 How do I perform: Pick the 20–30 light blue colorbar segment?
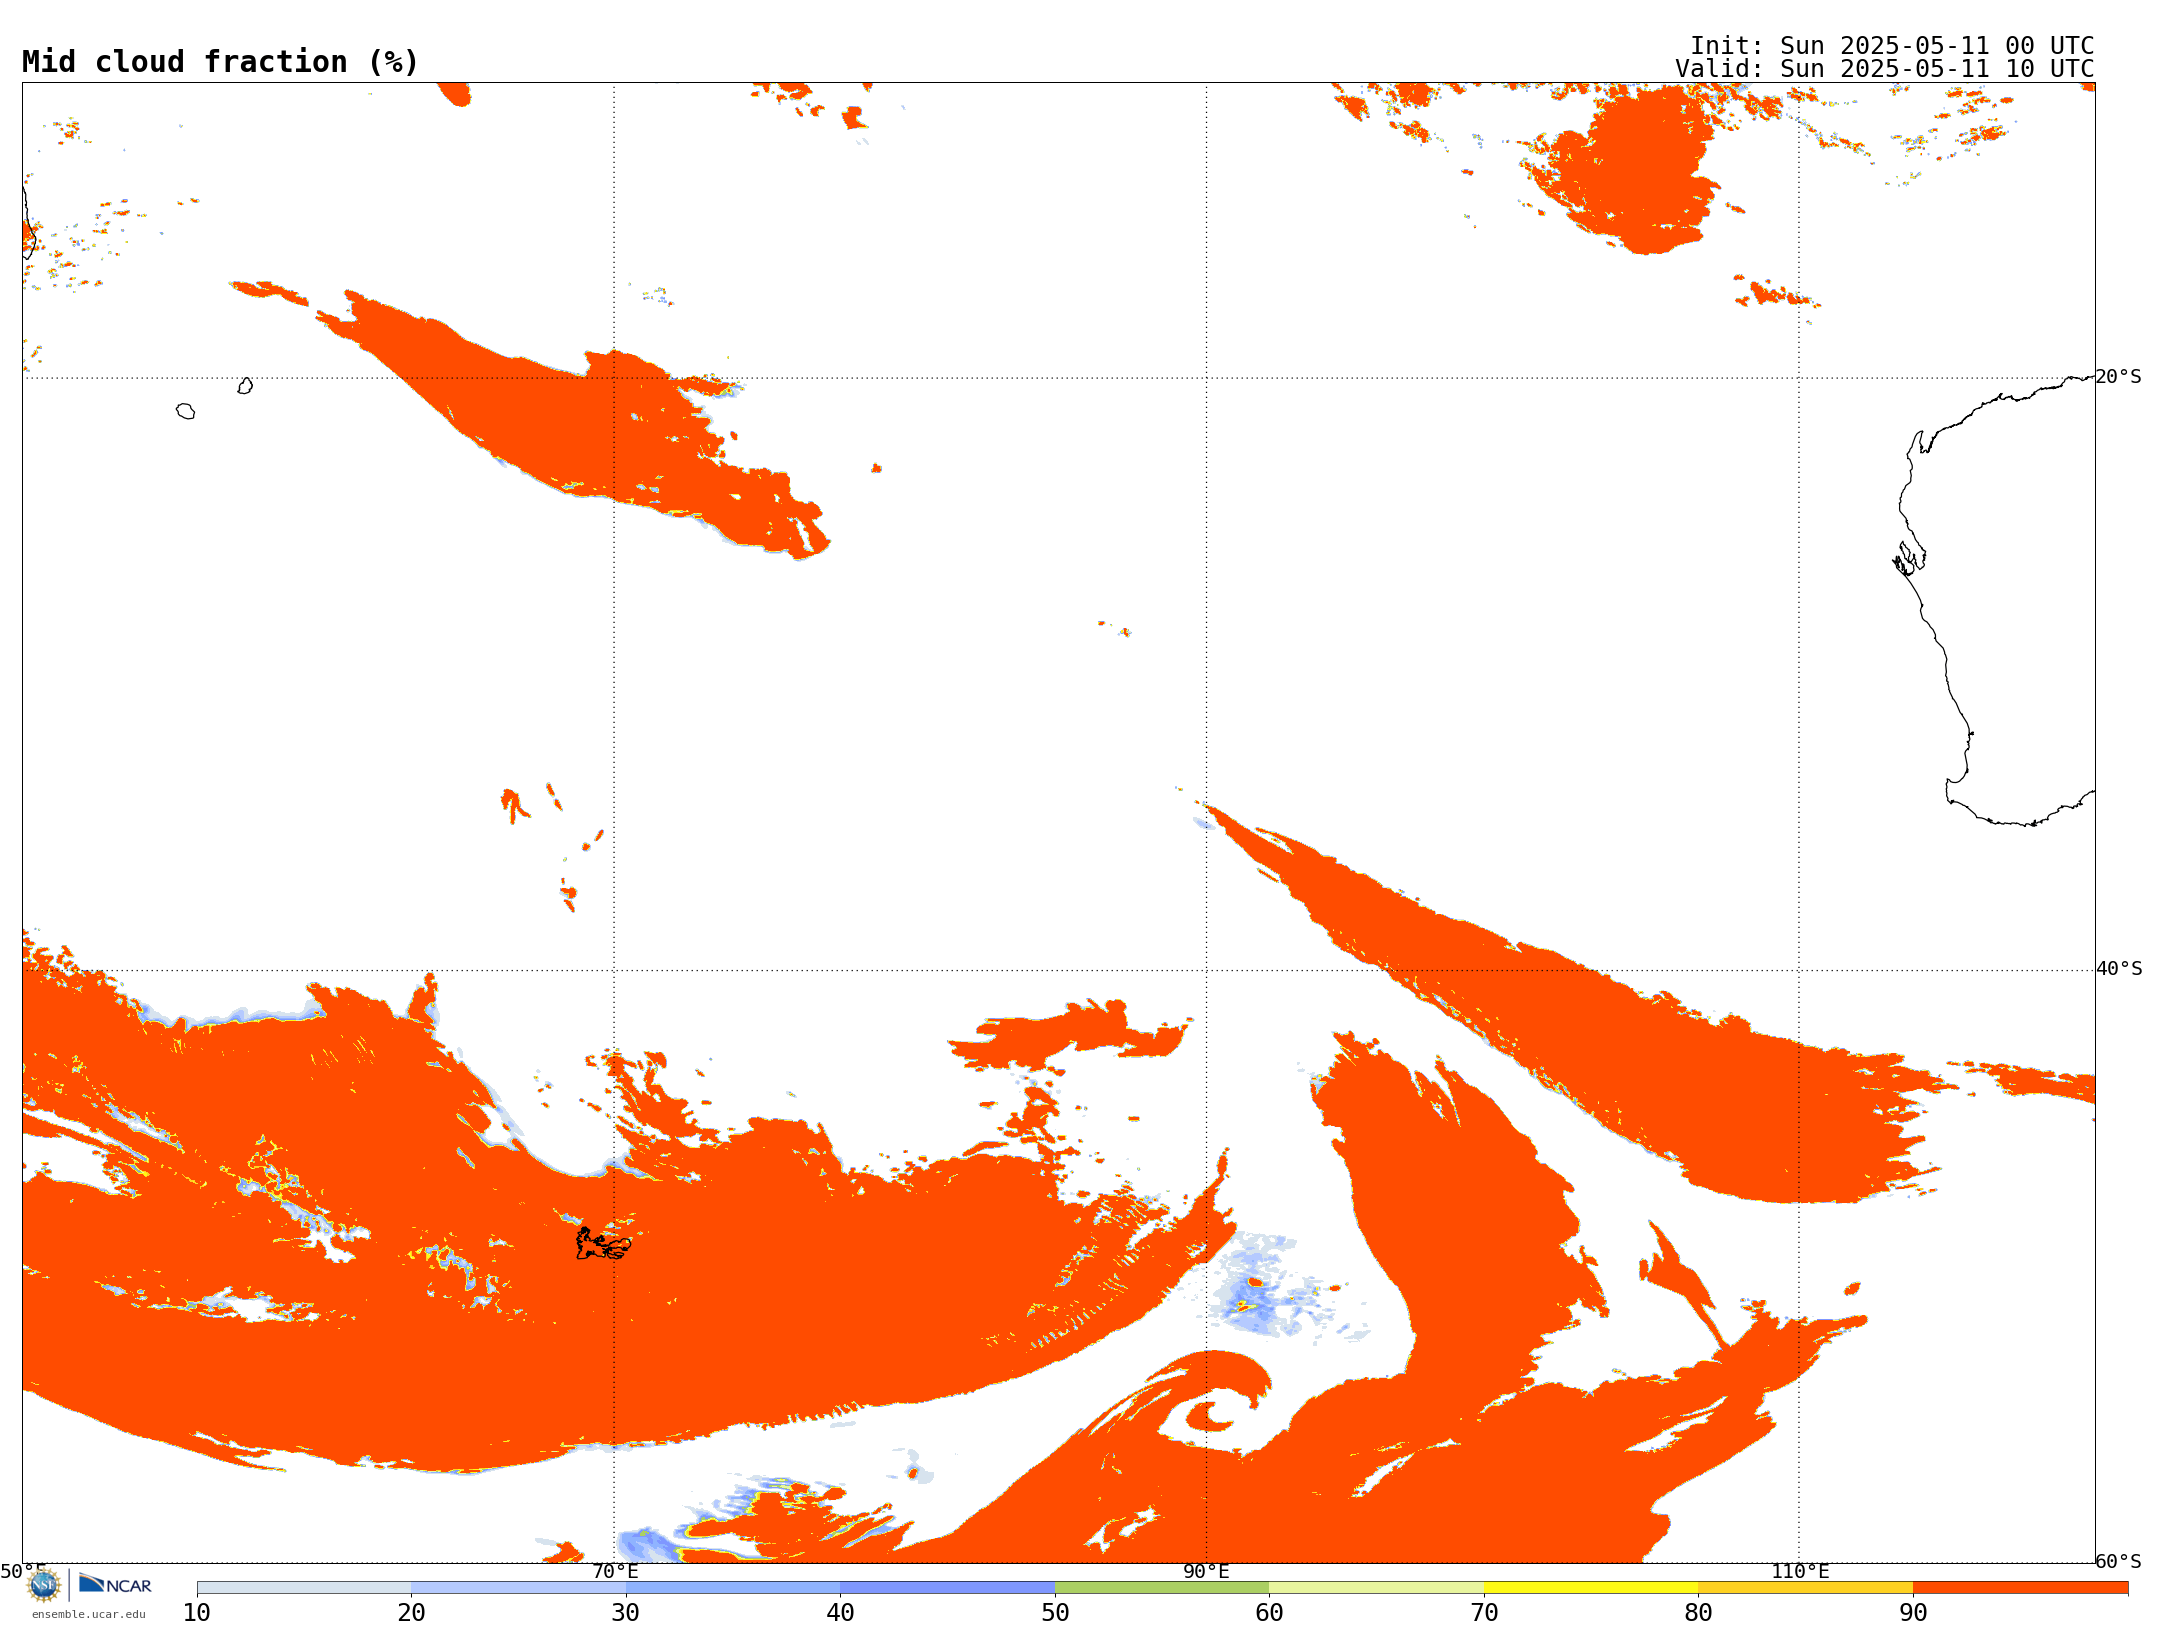pos(518,1588)
